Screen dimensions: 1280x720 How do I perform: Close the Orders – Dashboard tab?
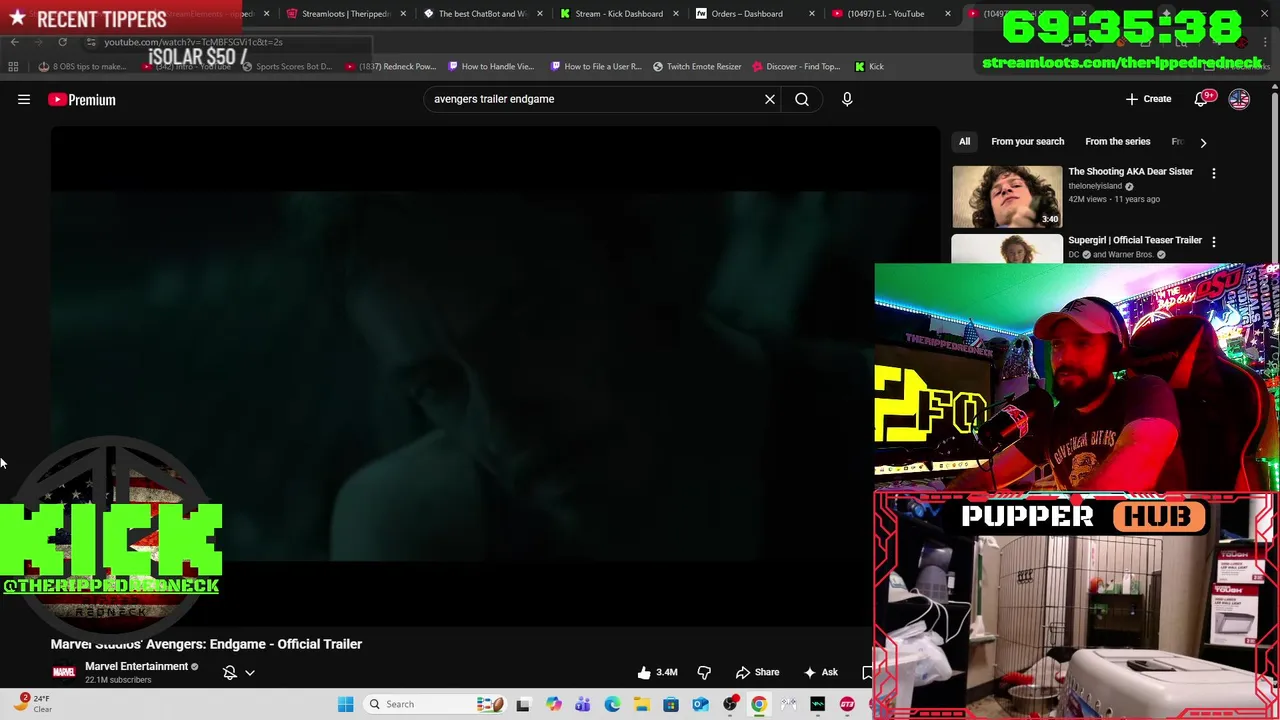click(x=812, y=14)
